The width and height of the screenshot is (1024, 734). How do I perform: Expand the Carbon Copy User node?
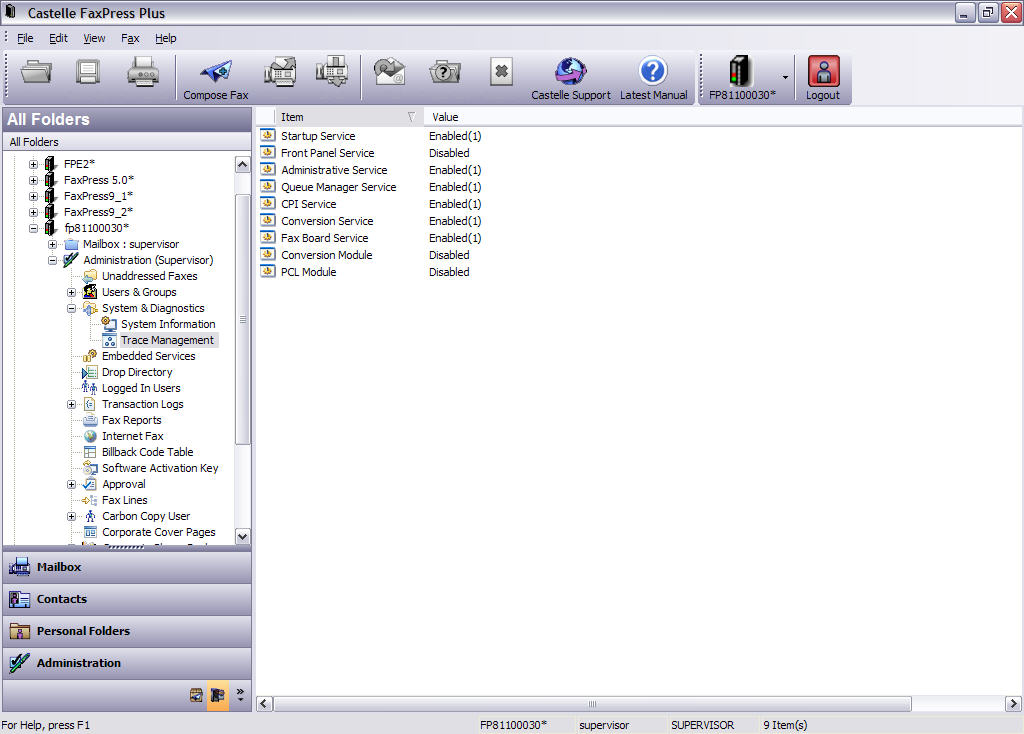[71, 517]
